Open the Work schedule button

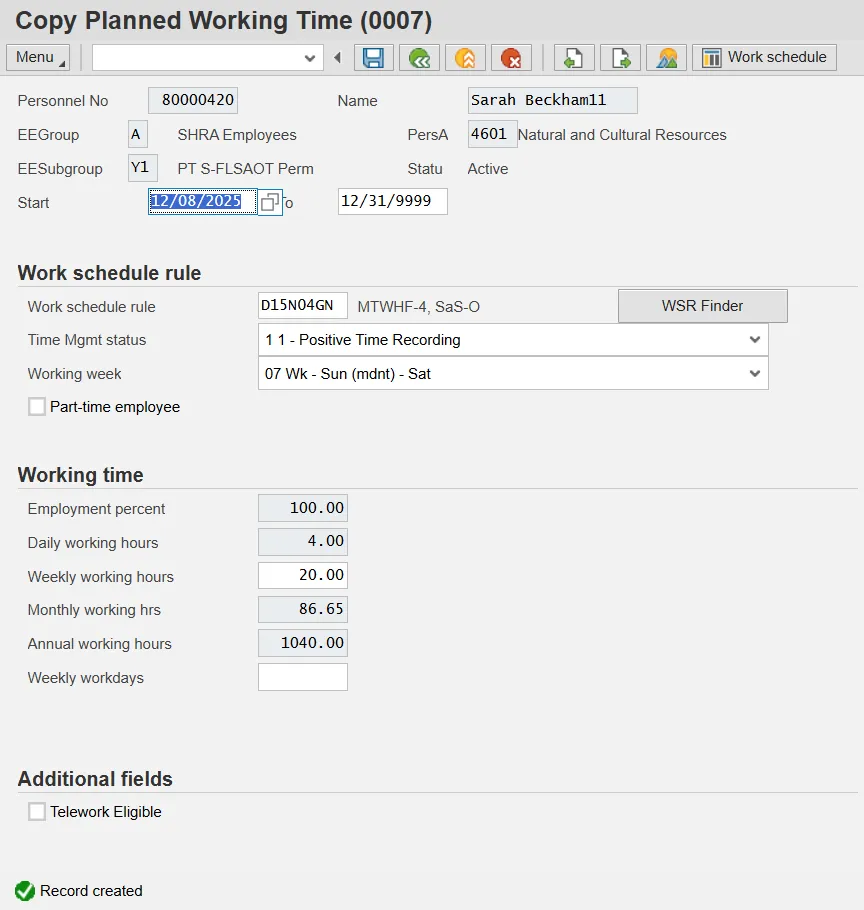point(764,57)
